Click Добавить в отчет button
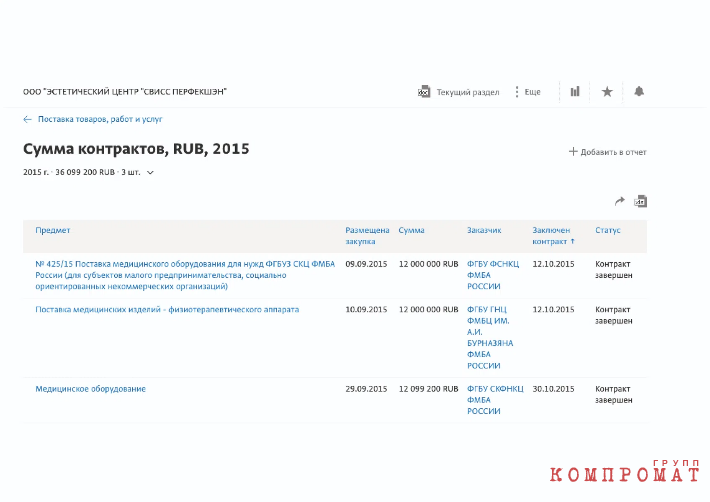This screenshot has width=710, height=502. [607, 152]
